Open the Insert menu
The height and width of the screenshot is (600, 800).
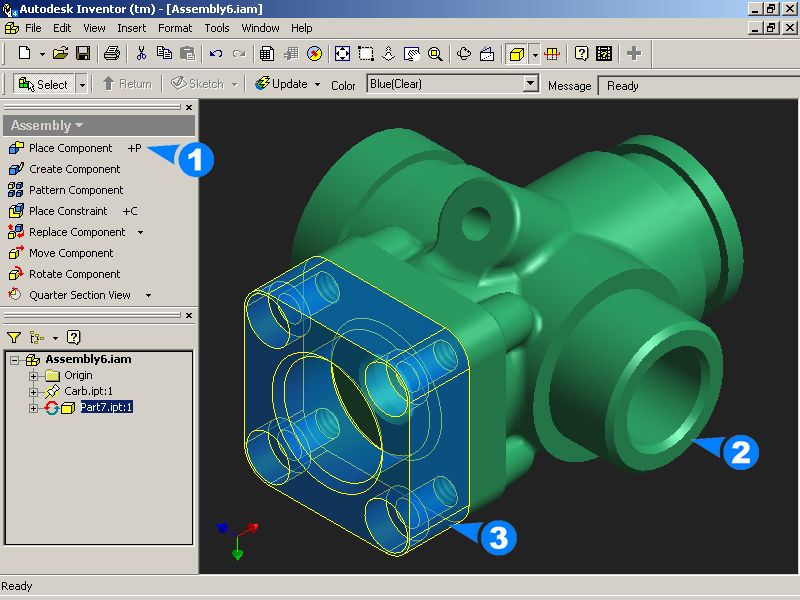pos(132,28)
